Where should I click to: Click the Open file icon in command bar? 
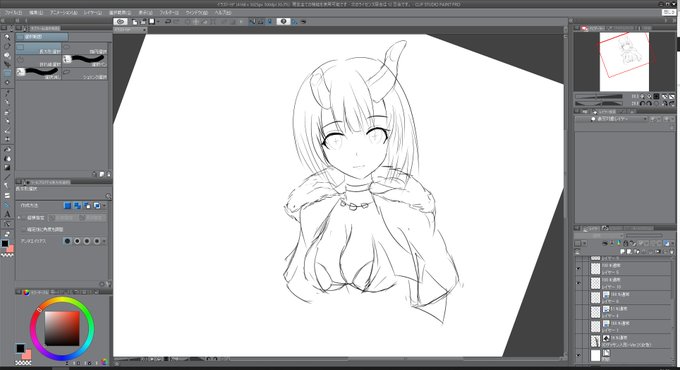click(x=143, y=21)
